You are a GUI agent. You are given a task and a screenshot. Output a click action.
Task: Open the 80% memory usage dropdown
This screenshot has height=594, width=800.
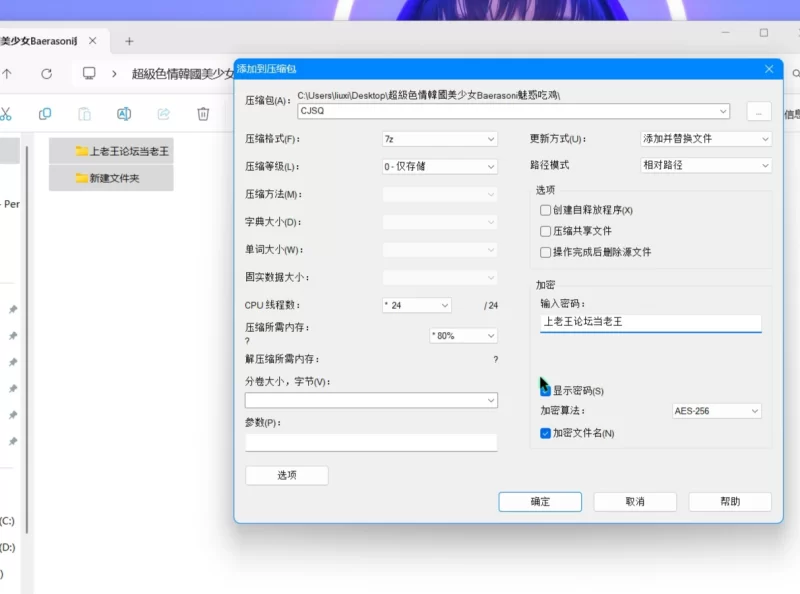(x=463, y=336)
